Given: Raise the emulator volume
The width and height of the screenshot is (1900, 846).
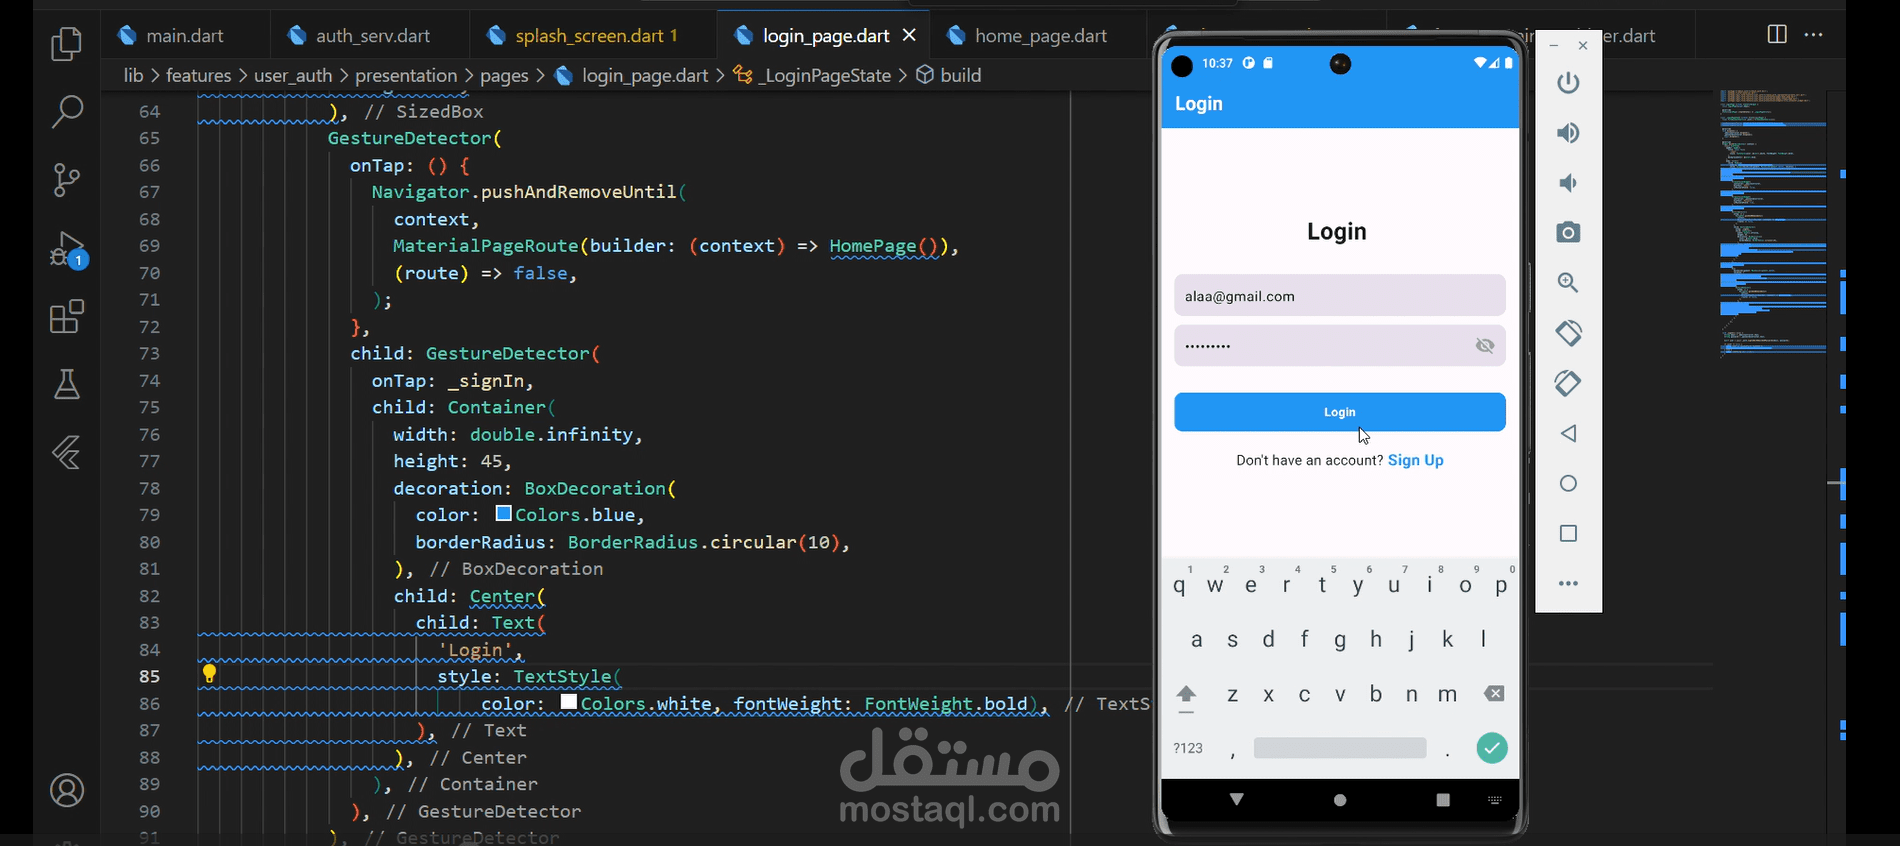Looking at the screenshot, I should pyautogui.click(x=1568, y=133).
